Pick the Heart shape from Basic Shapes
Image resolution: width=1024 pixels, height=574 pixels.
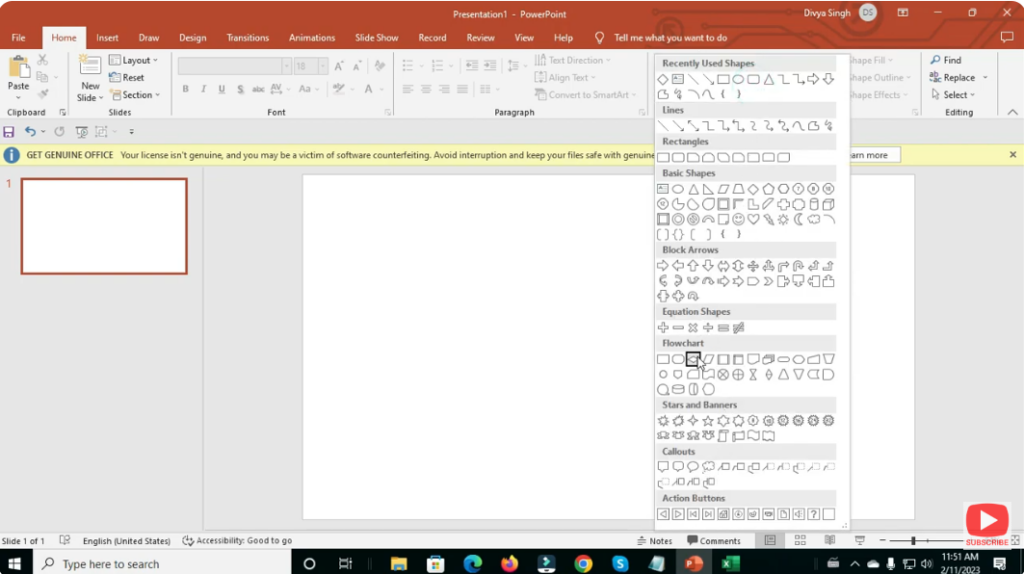point(753,219)
